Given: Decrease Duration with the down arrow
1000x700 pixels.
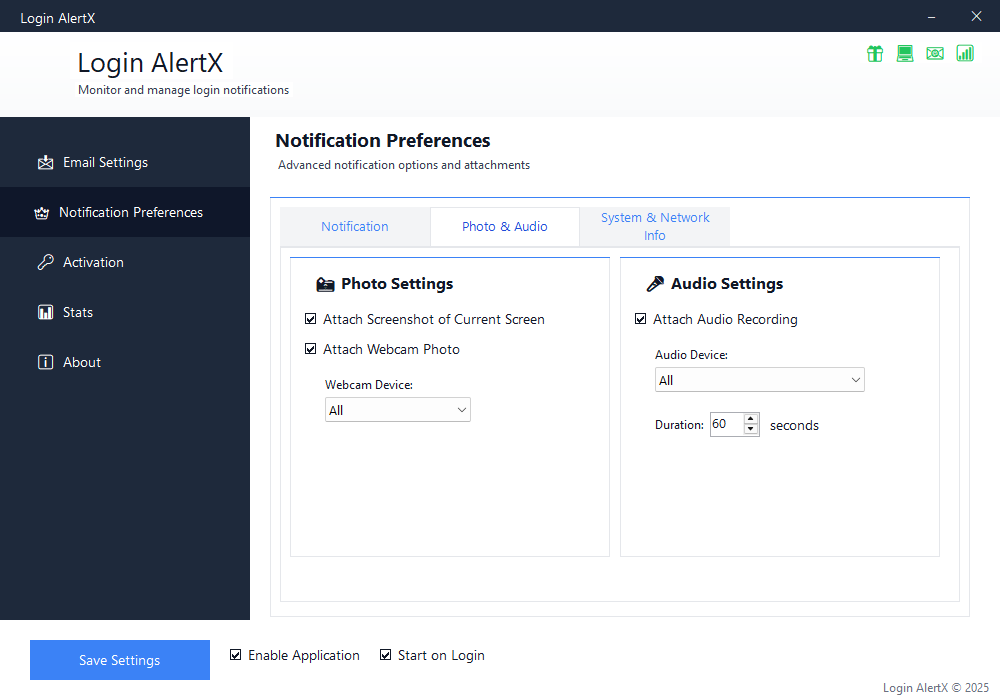Looking at the screenshot, I should 751,430.
